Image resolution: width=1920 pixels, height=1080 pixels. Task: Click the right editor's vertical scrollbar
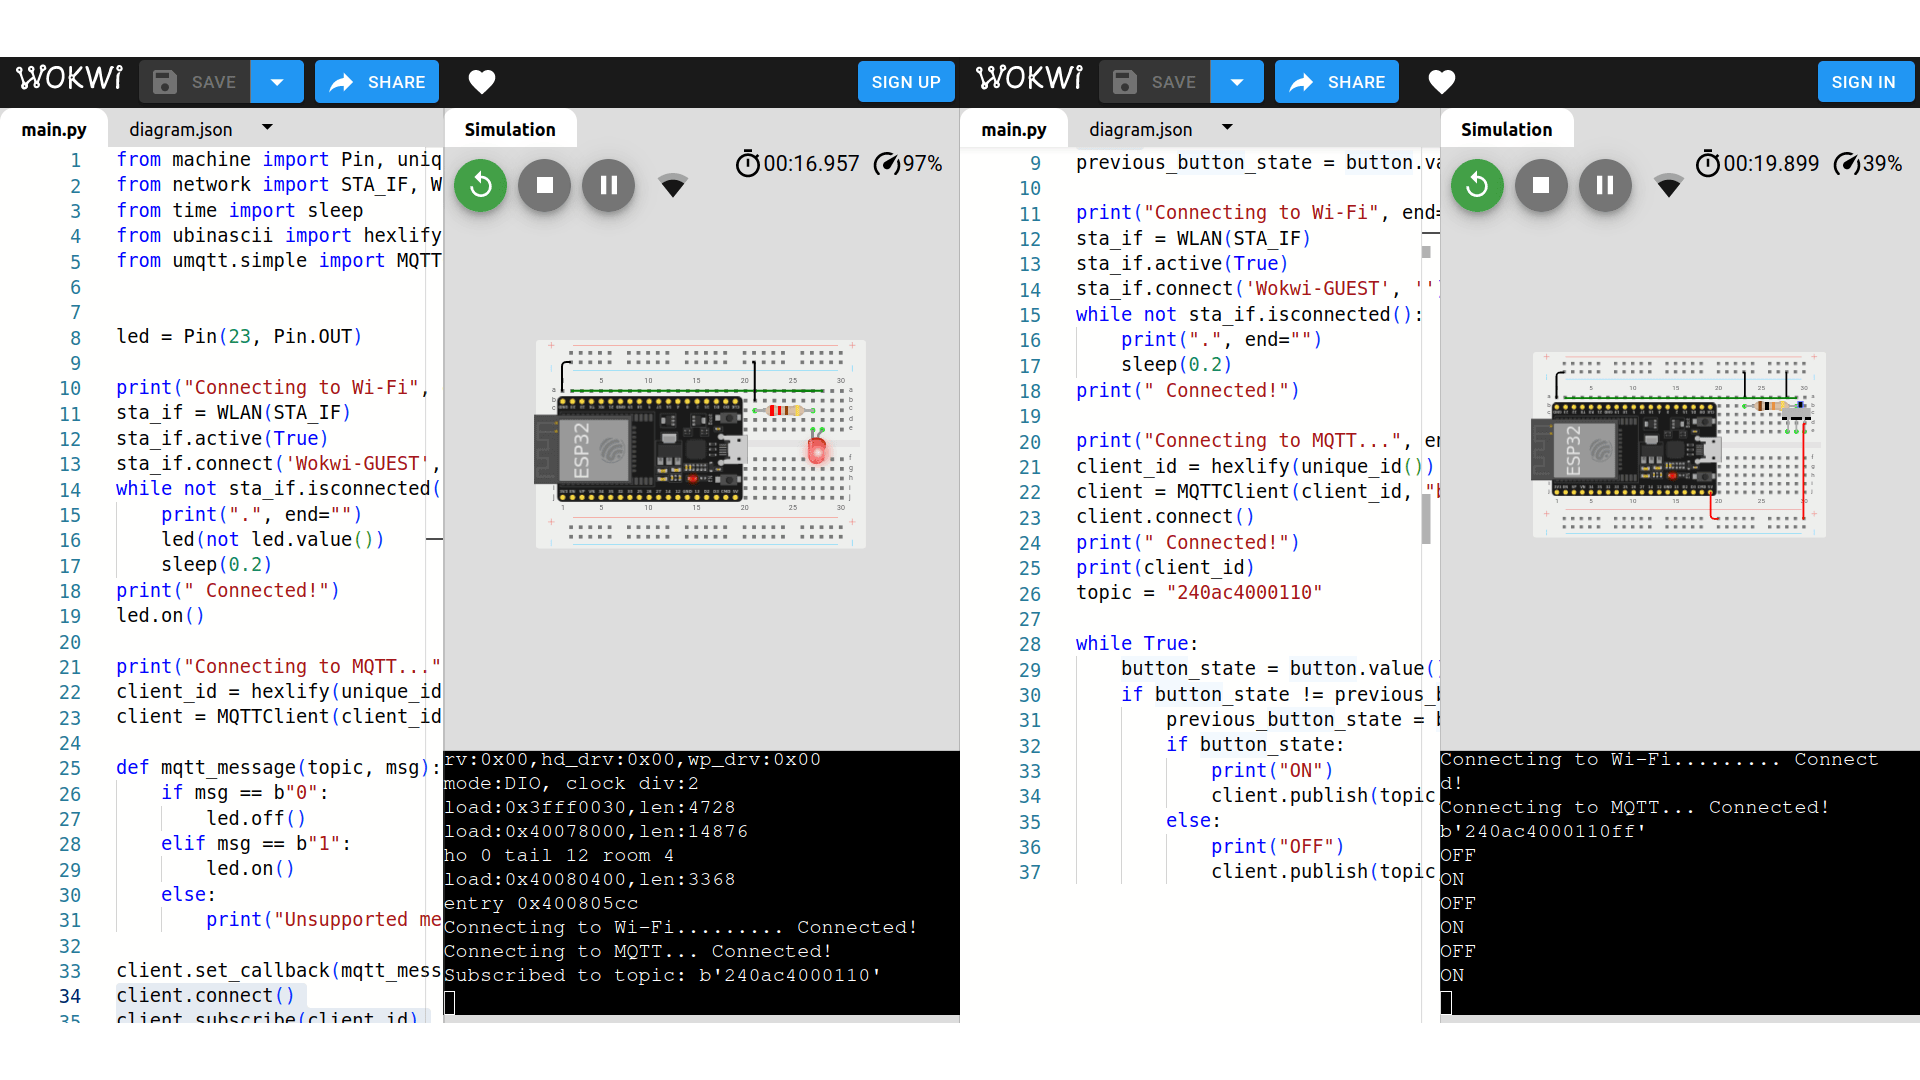(x=1426, y=519)
